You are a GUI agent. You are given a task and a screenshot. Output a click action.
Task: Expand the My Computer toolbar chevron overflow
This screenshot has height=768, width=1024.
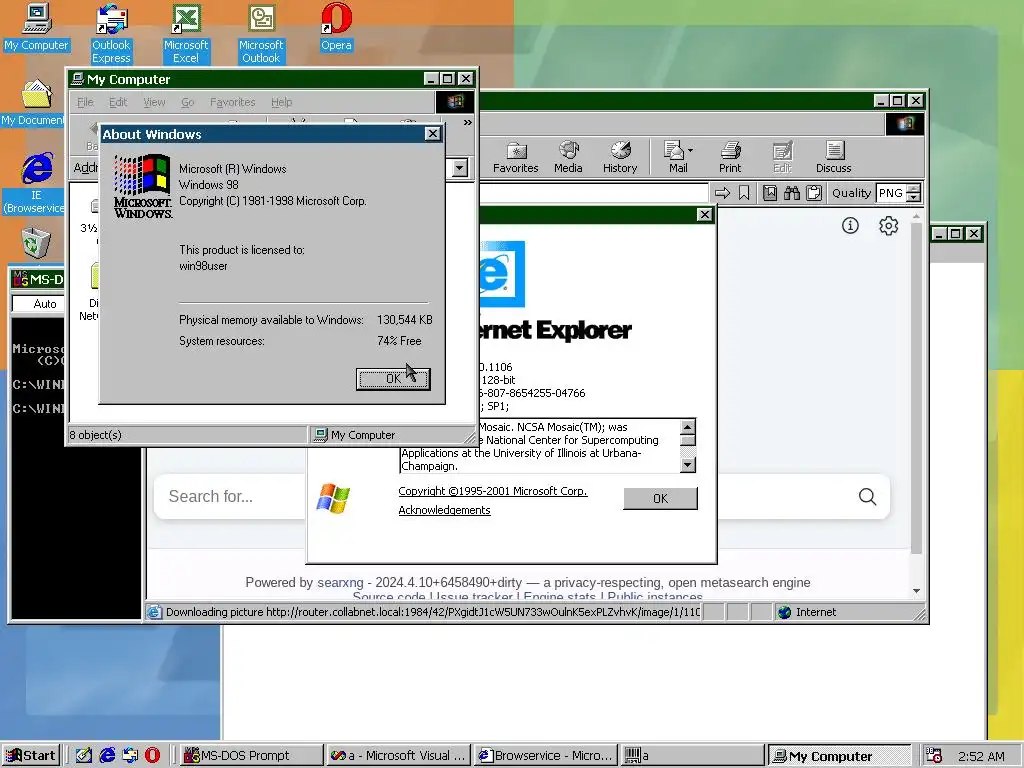[468, 122]
